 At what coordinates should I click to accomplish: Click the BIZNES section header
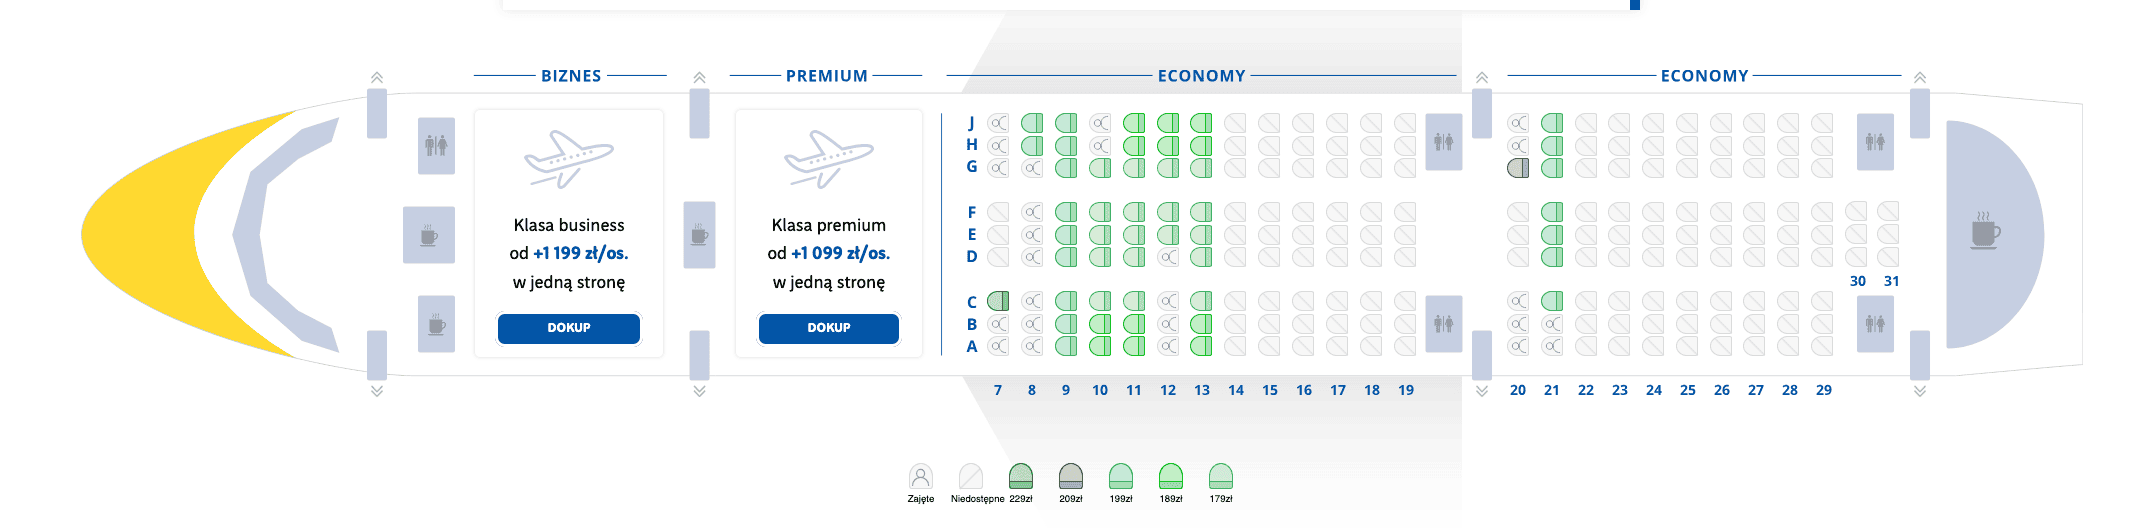[571, 76]
